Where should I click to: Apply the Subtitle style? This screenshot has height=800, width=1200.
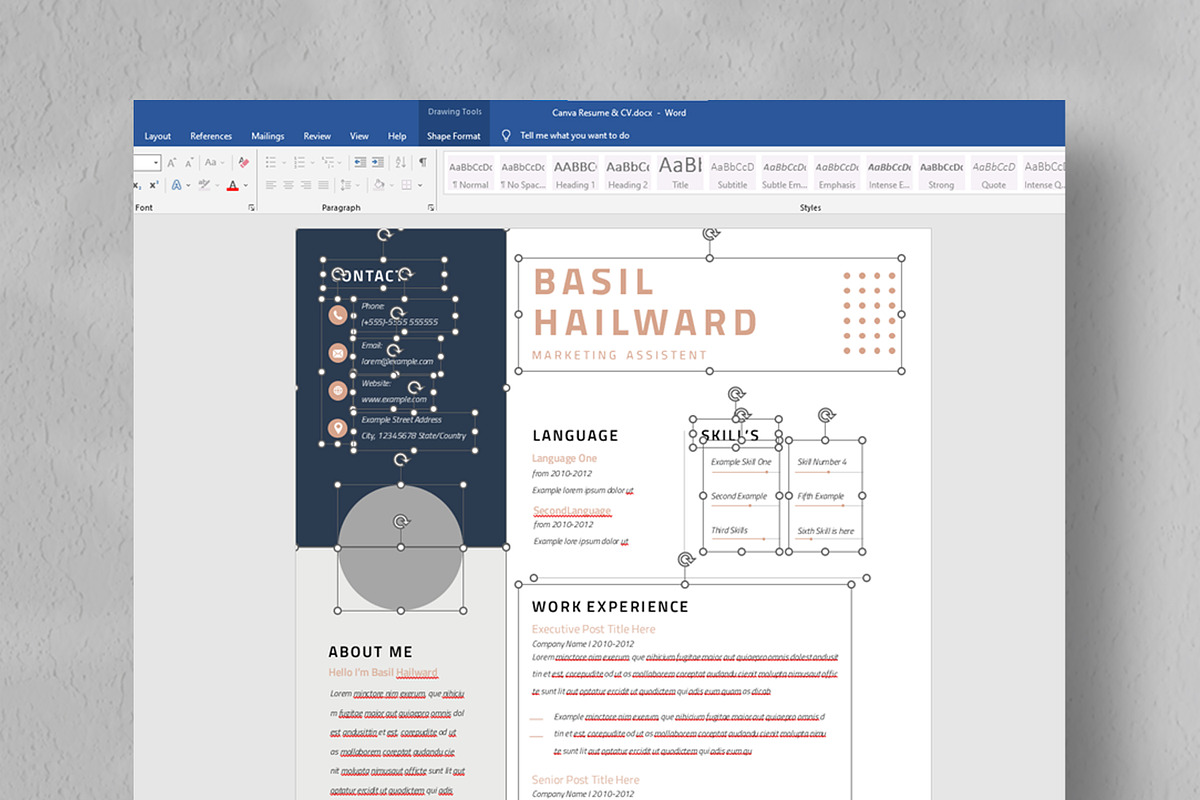click(733, 173)
